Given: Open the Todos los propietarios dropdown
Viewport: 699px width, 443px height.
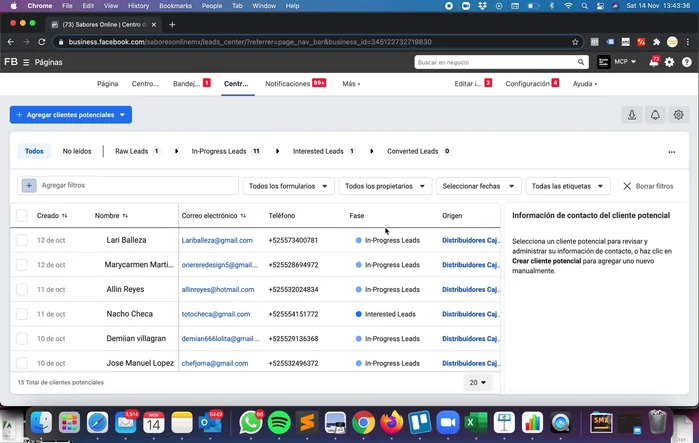Looking at the screenshot, I should coord(385,186).
